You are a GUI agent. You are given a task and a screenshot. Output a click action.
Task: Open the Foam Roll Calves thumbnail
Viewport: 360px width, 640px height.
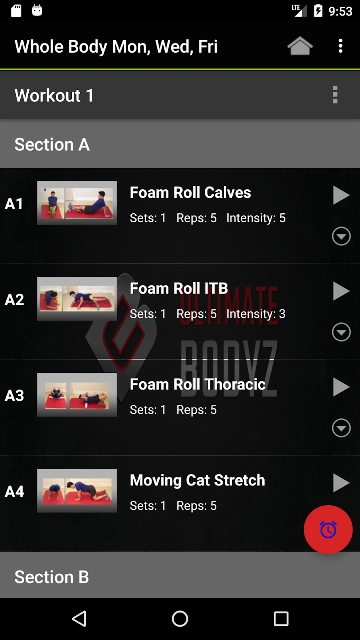click(x=77, y=203)
